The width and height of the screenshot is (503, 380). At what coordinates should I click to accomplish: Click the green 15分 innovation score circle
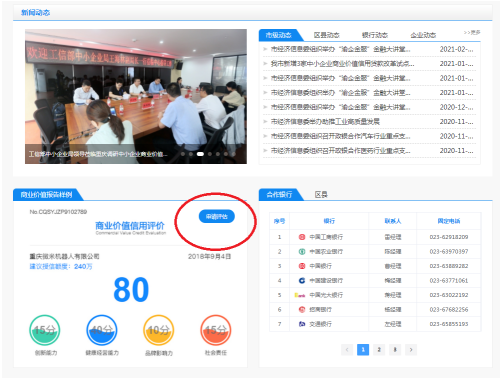45,330
